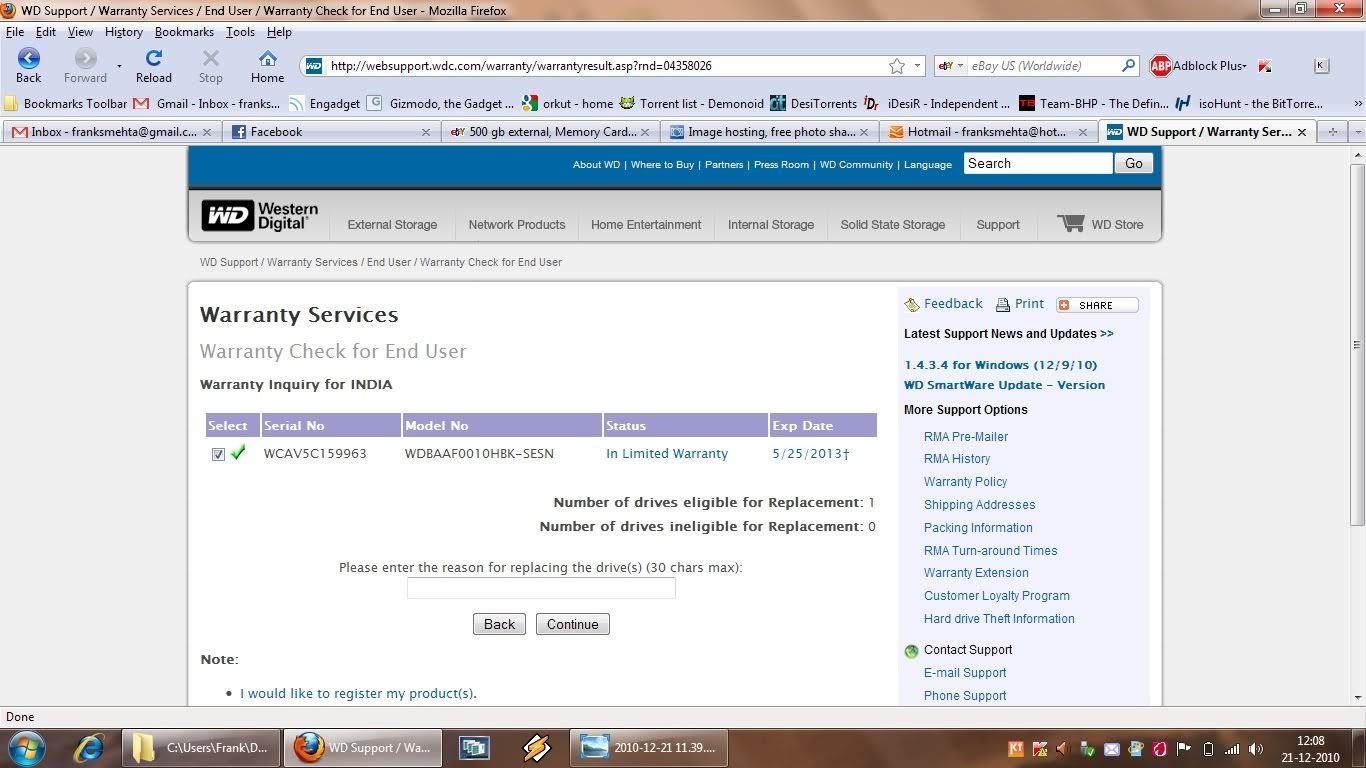Open the Warranty Extension link
Image resolution: width=1366 pixels, height=768 pixels.
(x=976, y=573)
